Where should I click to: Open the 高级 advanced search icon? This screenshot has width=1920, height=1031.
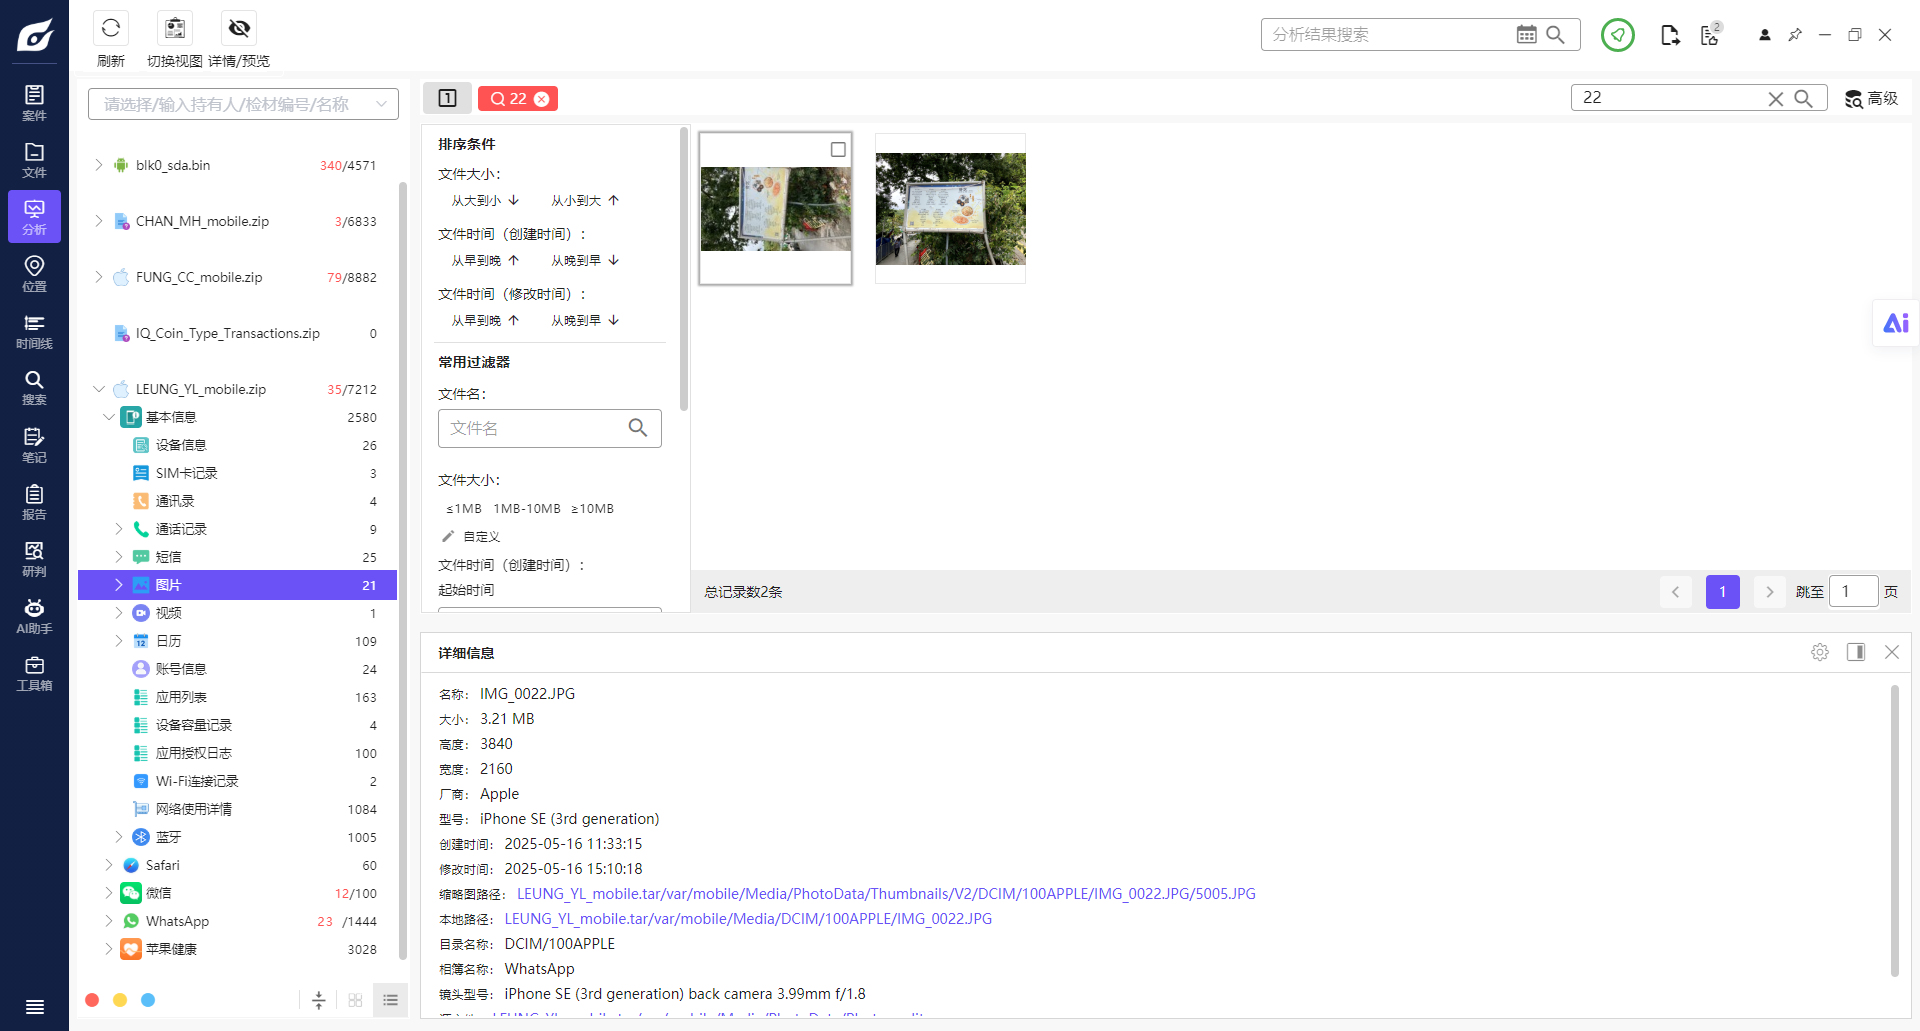(1871, 98)
